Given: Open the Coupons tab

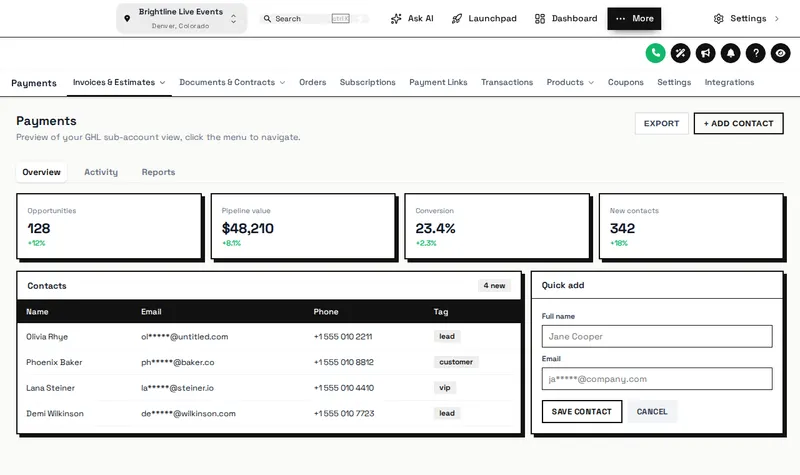Looking at the screenshot, I should point(626,82).
